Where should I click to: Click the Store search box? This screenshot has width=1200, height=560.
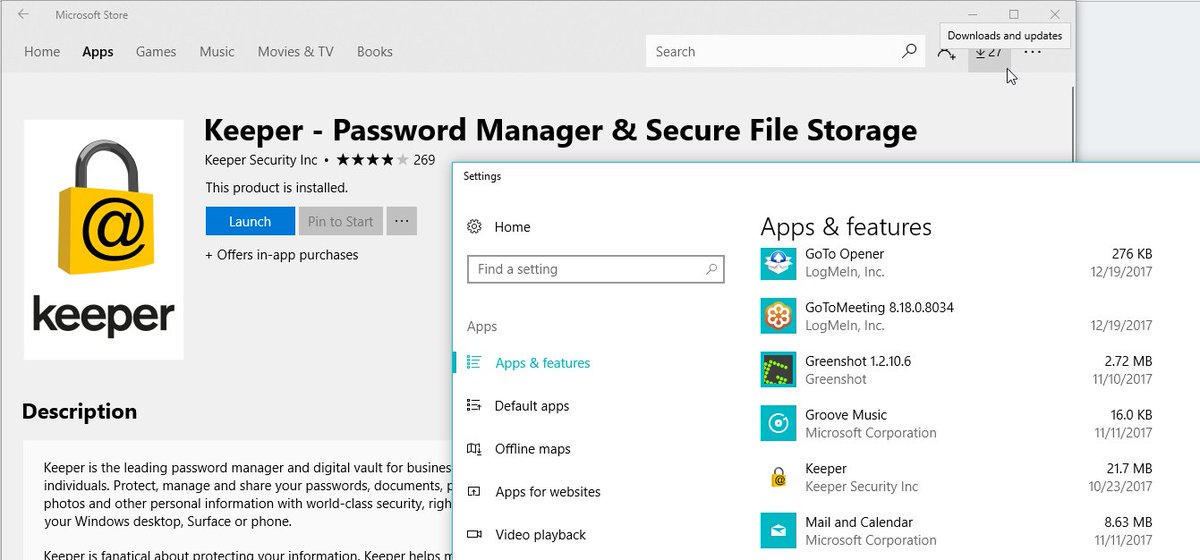[x=785, y=52]
